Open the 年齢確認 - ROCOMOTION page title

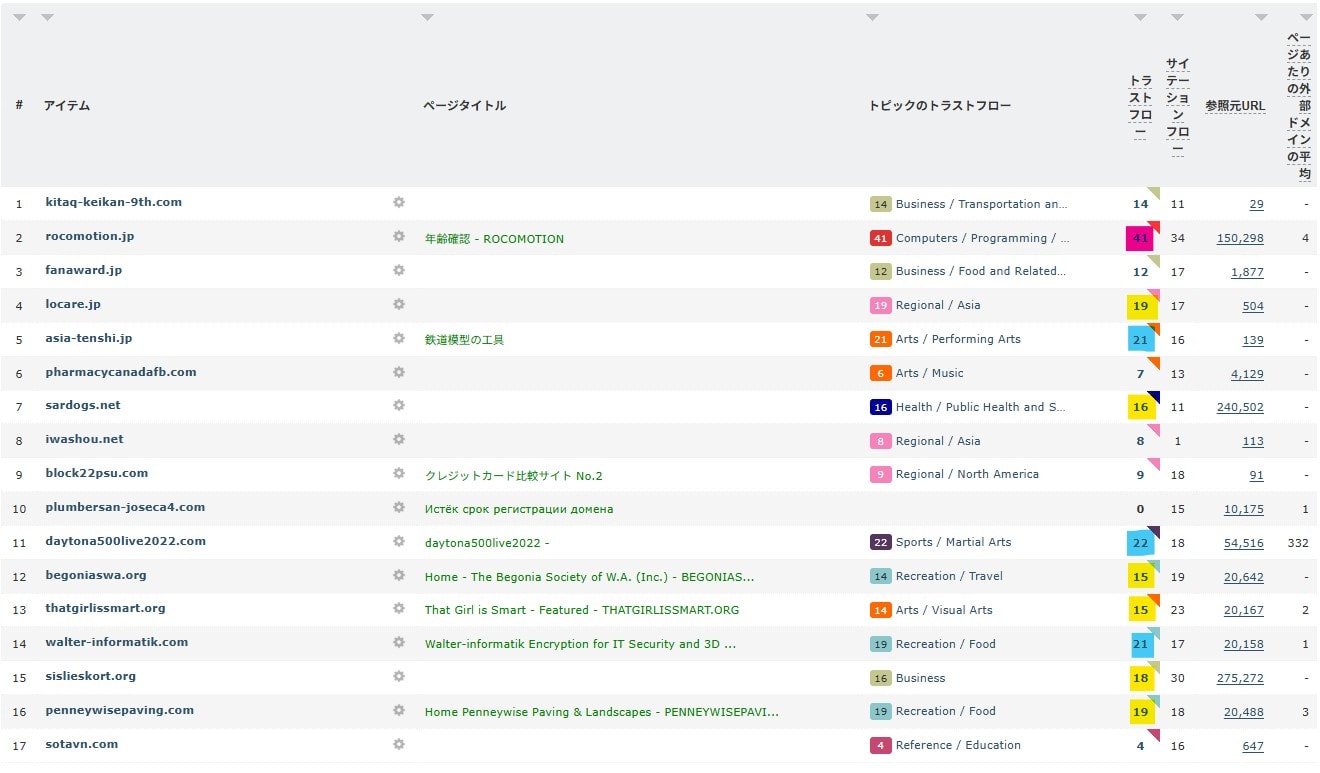pos(494,239)
